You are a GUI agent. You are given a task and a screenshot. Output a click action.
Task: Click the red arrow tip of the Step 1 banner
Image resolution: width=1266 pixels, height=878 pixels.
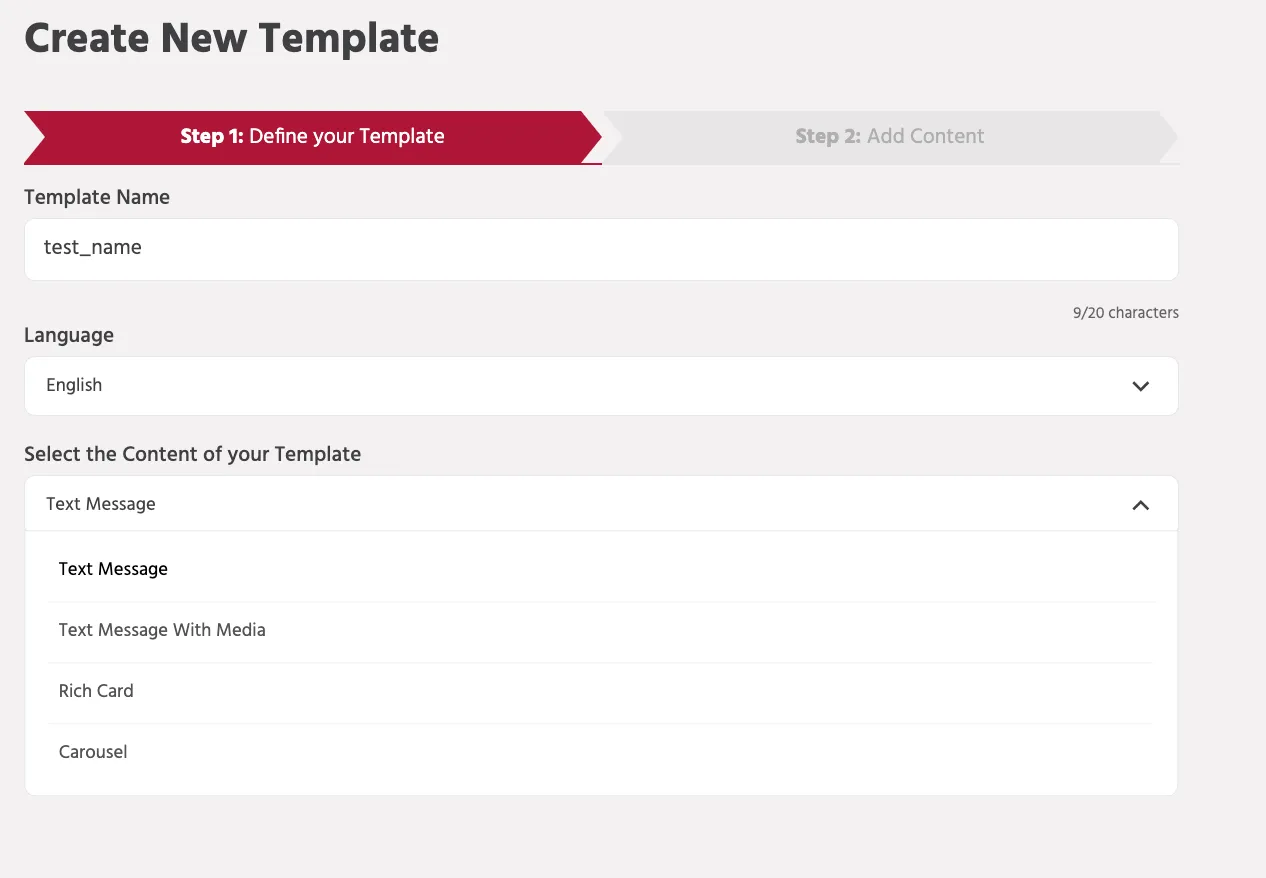click(591, 137)
